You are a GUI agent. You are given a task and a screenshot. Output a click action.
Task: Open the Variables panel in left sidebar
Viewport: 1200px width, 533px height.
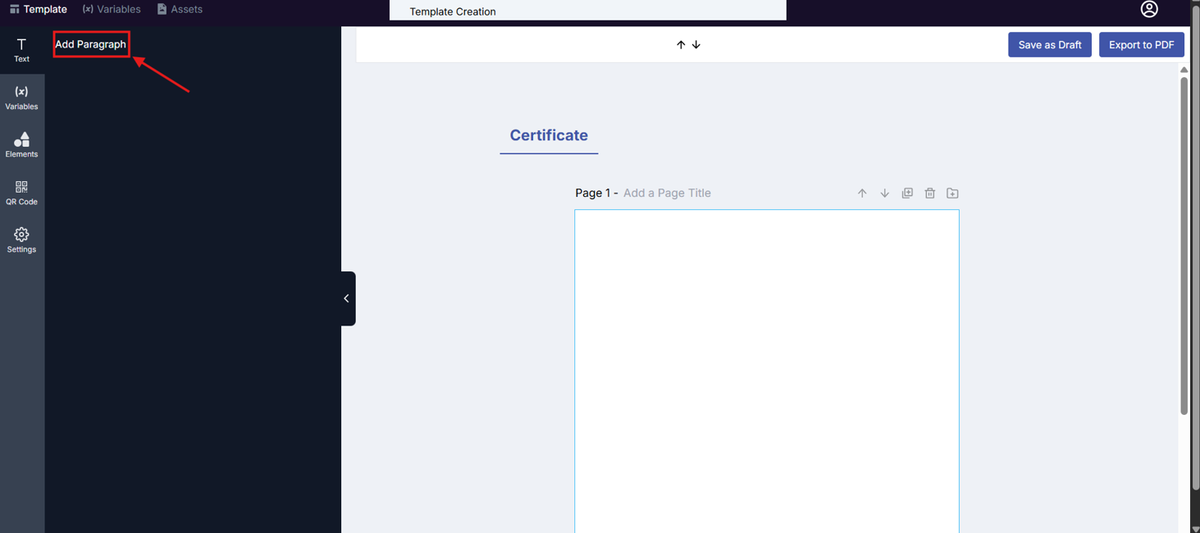point(21,97)
